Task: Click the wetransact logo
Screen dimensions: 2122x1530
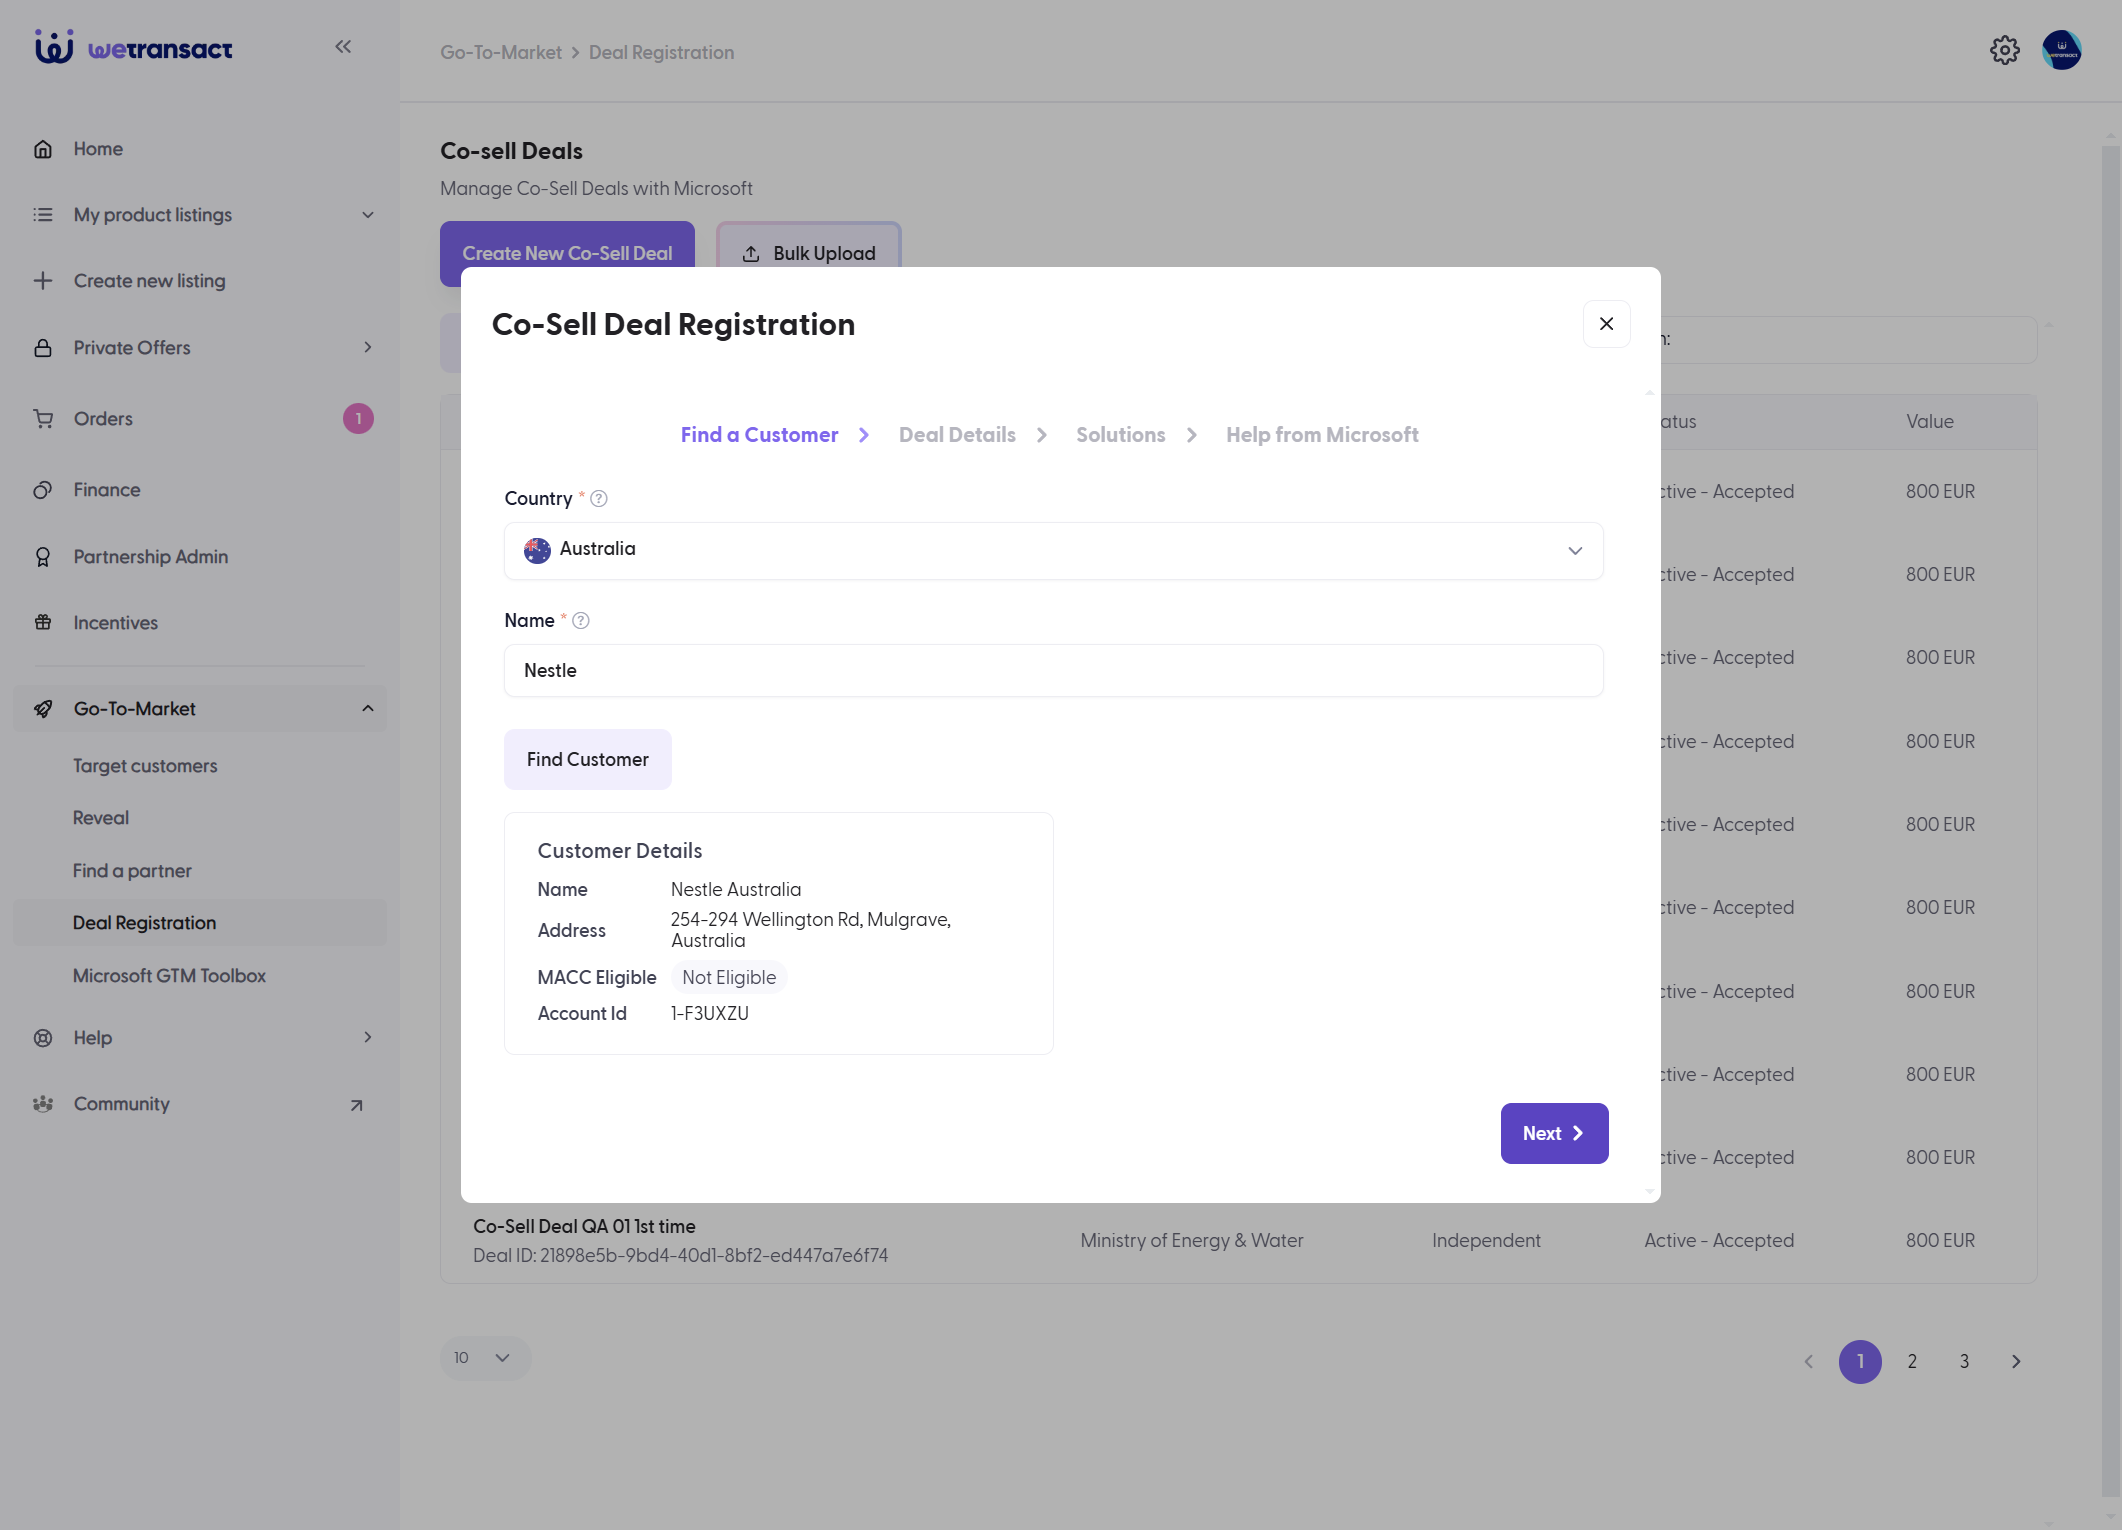Action: tap(133, 47)
